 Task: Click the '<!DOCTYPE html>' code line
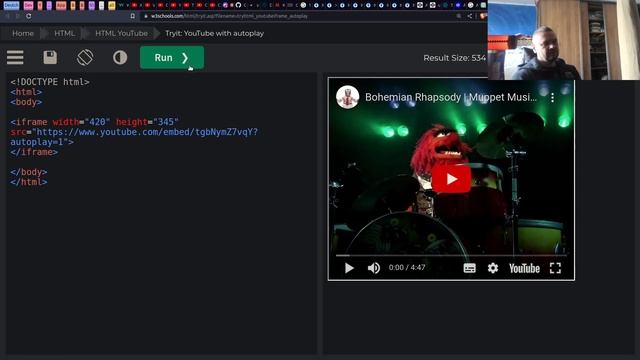point(50,82)
